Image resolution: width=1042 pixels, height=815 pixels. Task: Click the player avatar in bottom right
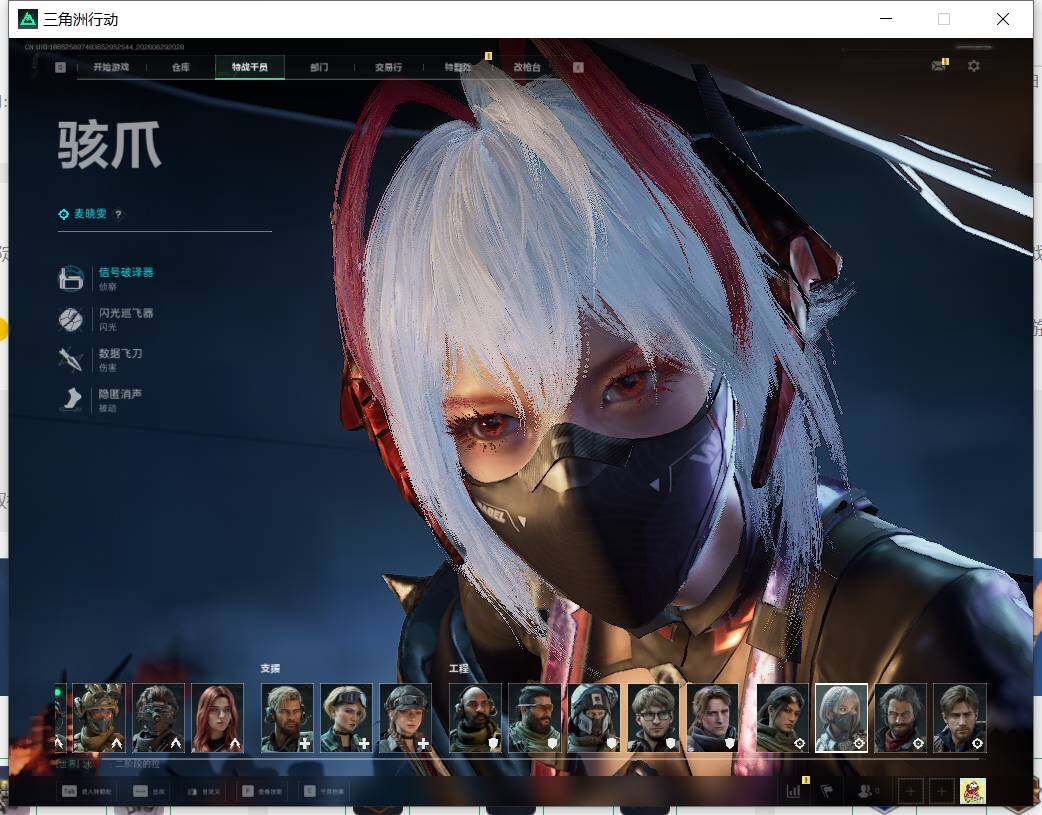click(x=973, y=791)
